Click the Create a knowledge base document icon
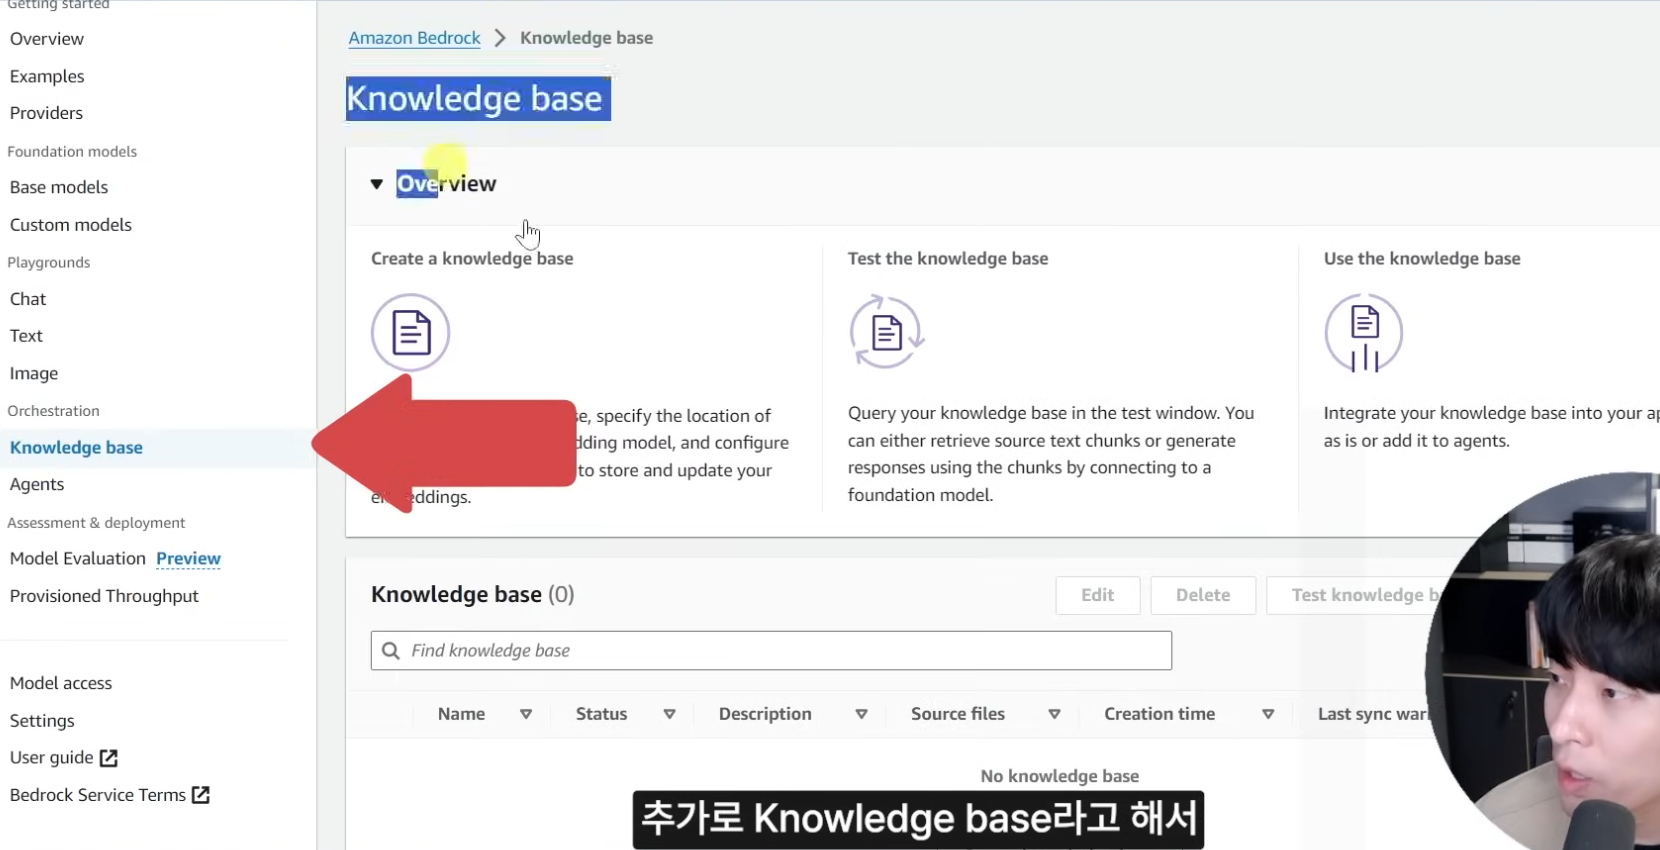Screen dimensions: 1660x850 (x=410, y=333)
